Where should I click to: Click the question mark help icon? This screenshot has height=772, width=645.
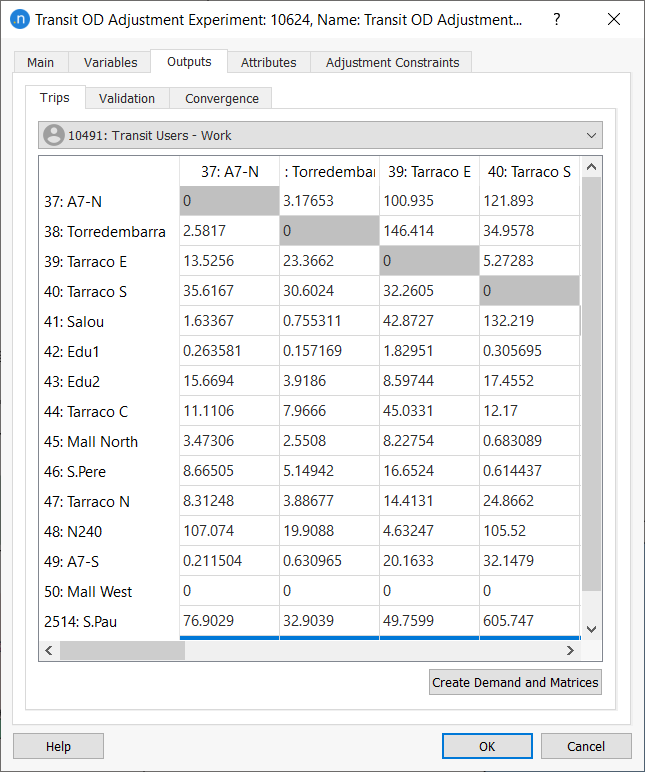(556, 20)
